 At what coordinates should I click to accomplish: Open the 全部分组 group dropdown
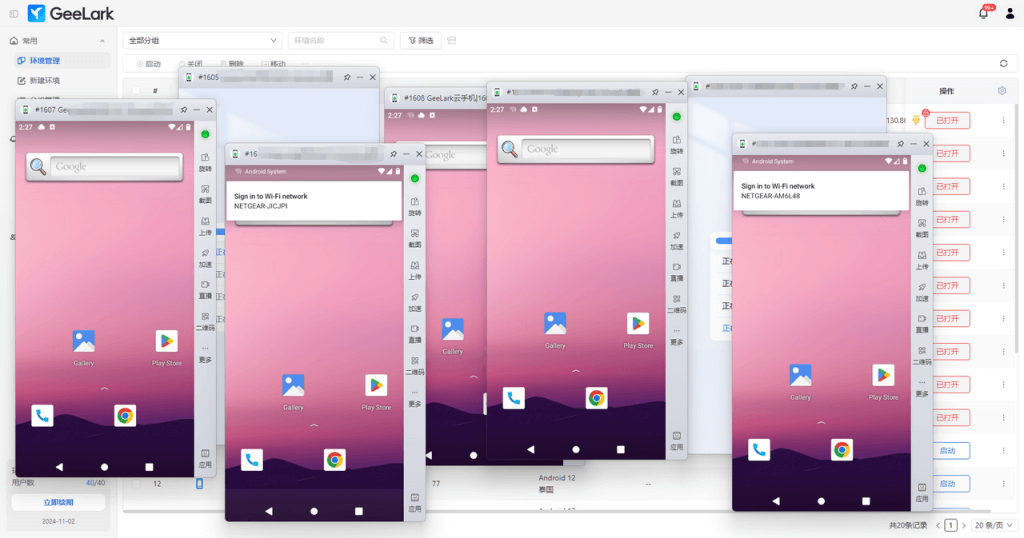203,40
